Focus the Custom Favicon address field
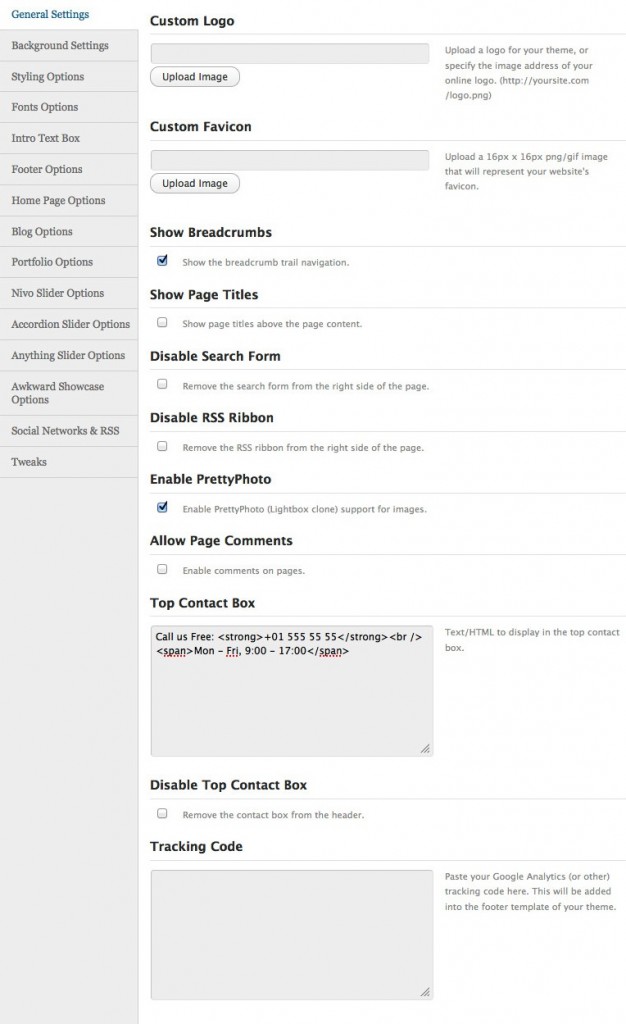Image resolution: width=626 pixels, height=1024 pixels. 290,160
